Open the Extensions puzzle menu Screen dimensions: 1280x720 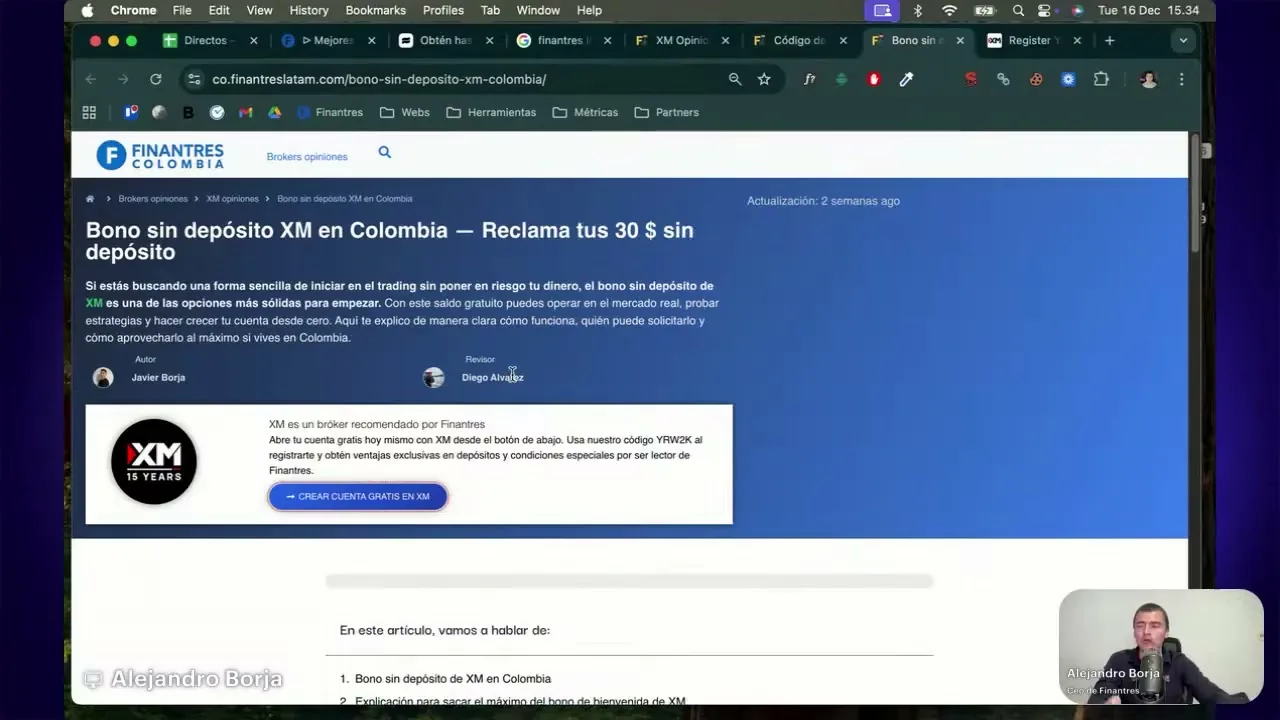(1101, 79)
